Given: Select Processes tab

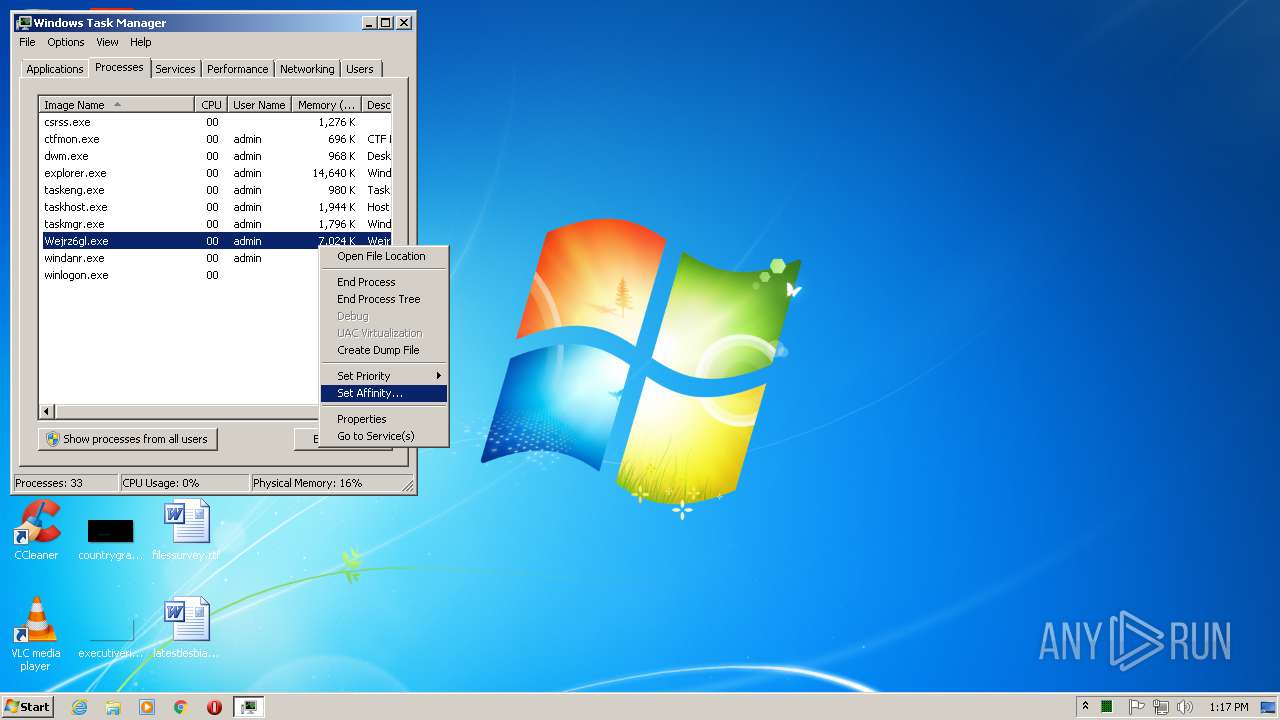Looking at the screenshot, I should click(x=119, y=67).
